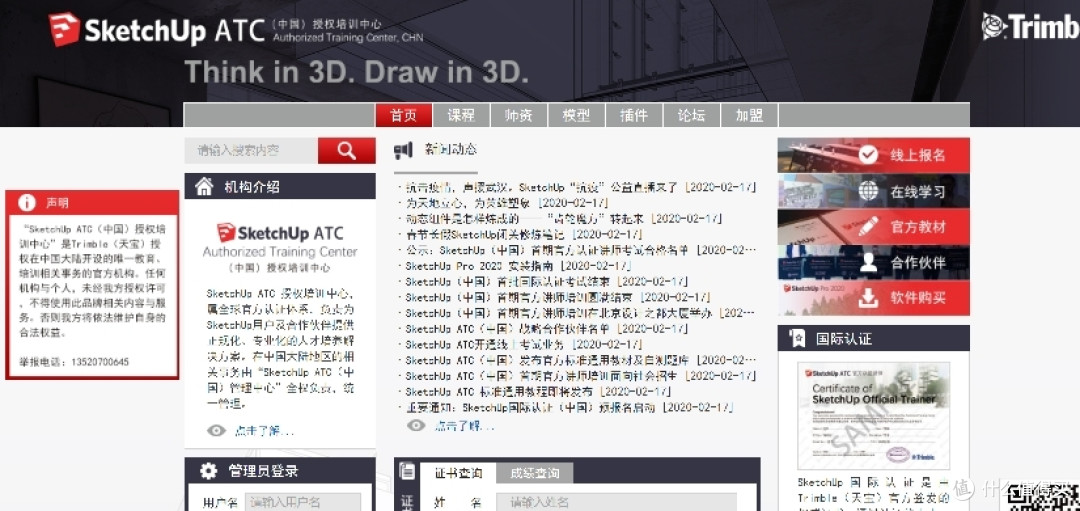Viewport: 1080px width, 511px height.
Task: Click the 合作伙伴 banner button
Action: tap(873, 262)
